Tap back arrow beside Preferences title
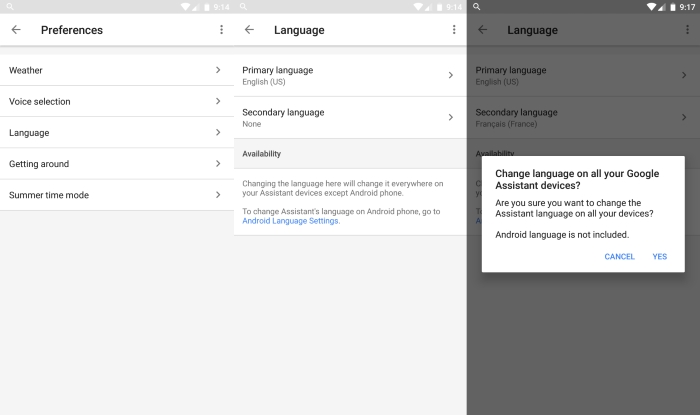This screenshot has height=415, width=700. pos(16,30)
